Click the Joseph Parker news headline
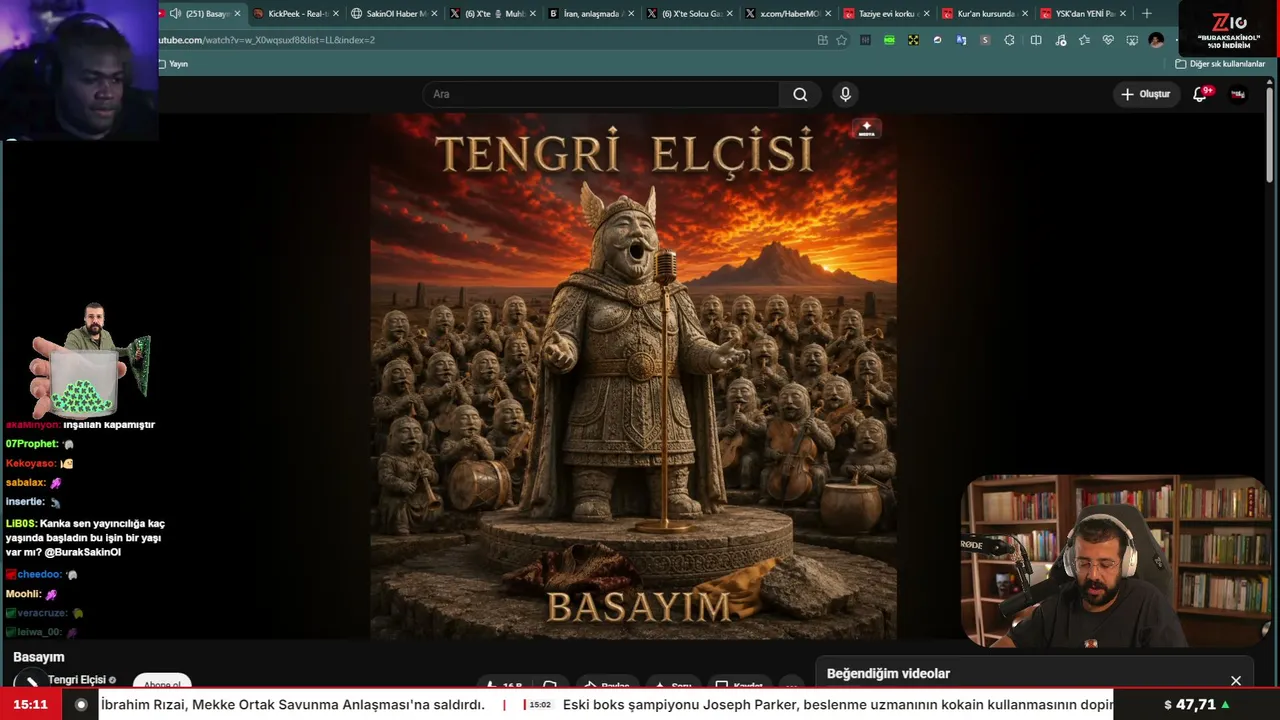This screenshot has width=1280, height=720. point(838,705)
